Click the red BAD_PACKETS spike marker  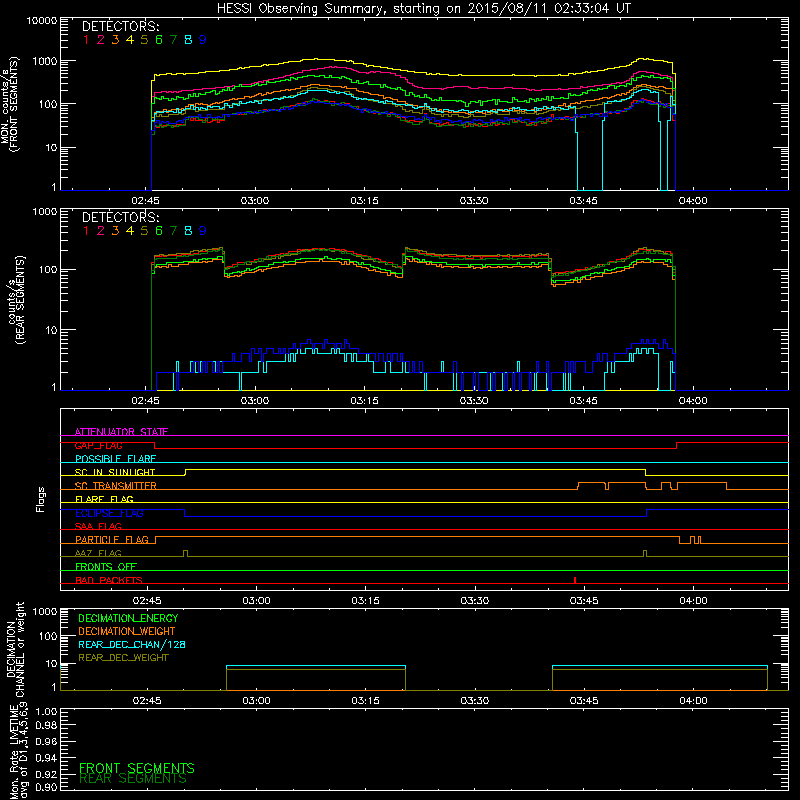pos(575,580)
